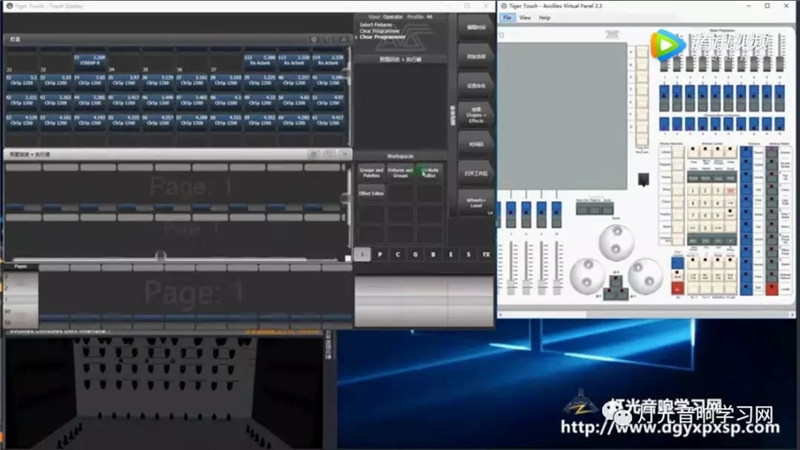Click the Wheels = Level softkey
The height and width of the screenshot is (450, 800).
tap(476, 203)
